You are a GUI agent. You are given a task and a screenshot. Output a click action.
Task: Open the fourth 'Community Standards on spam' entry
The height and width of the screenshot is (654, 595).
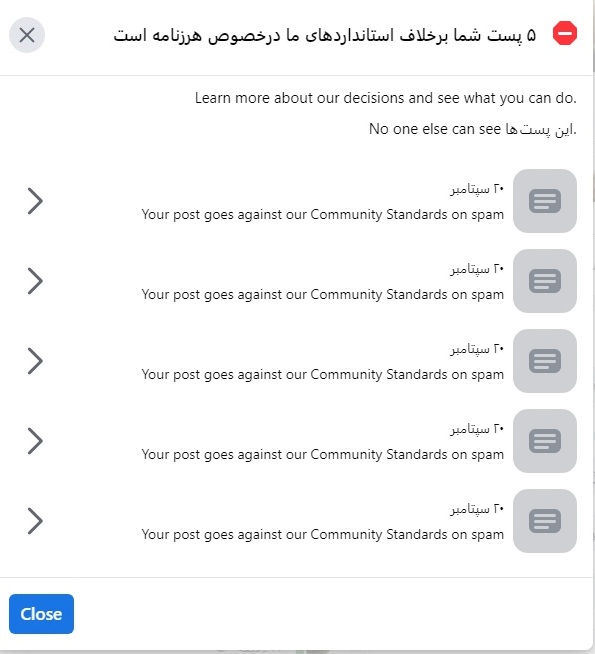322,455
